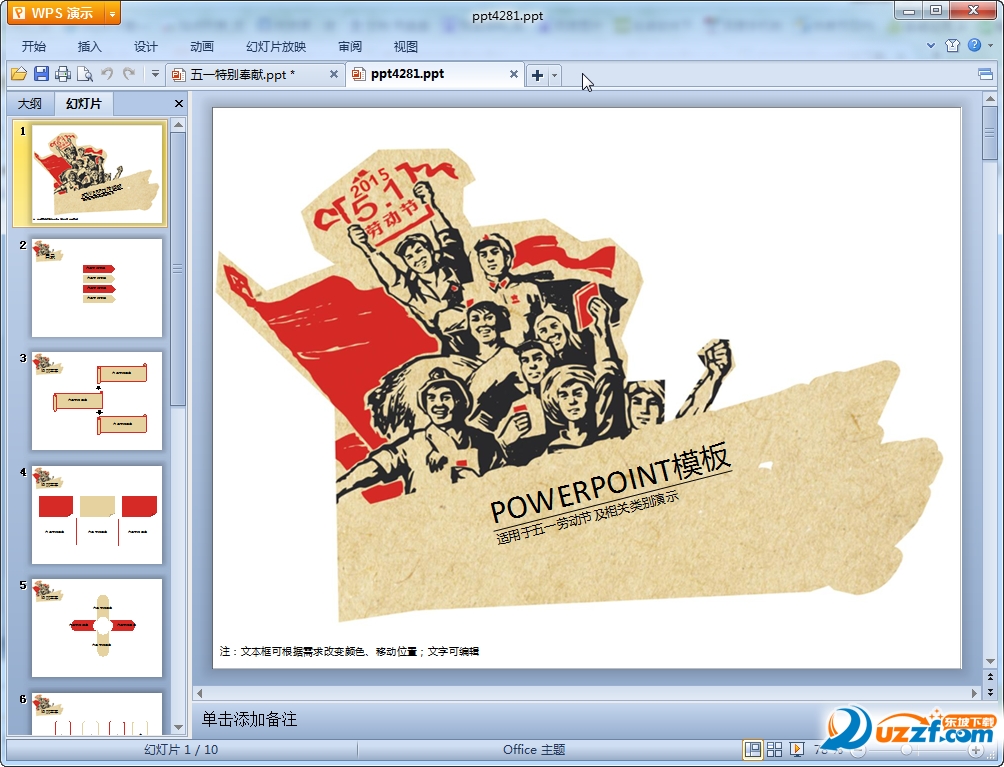Go to previous slide double-arrow button
Viewport: 1004px width, 767px height.
990,677
